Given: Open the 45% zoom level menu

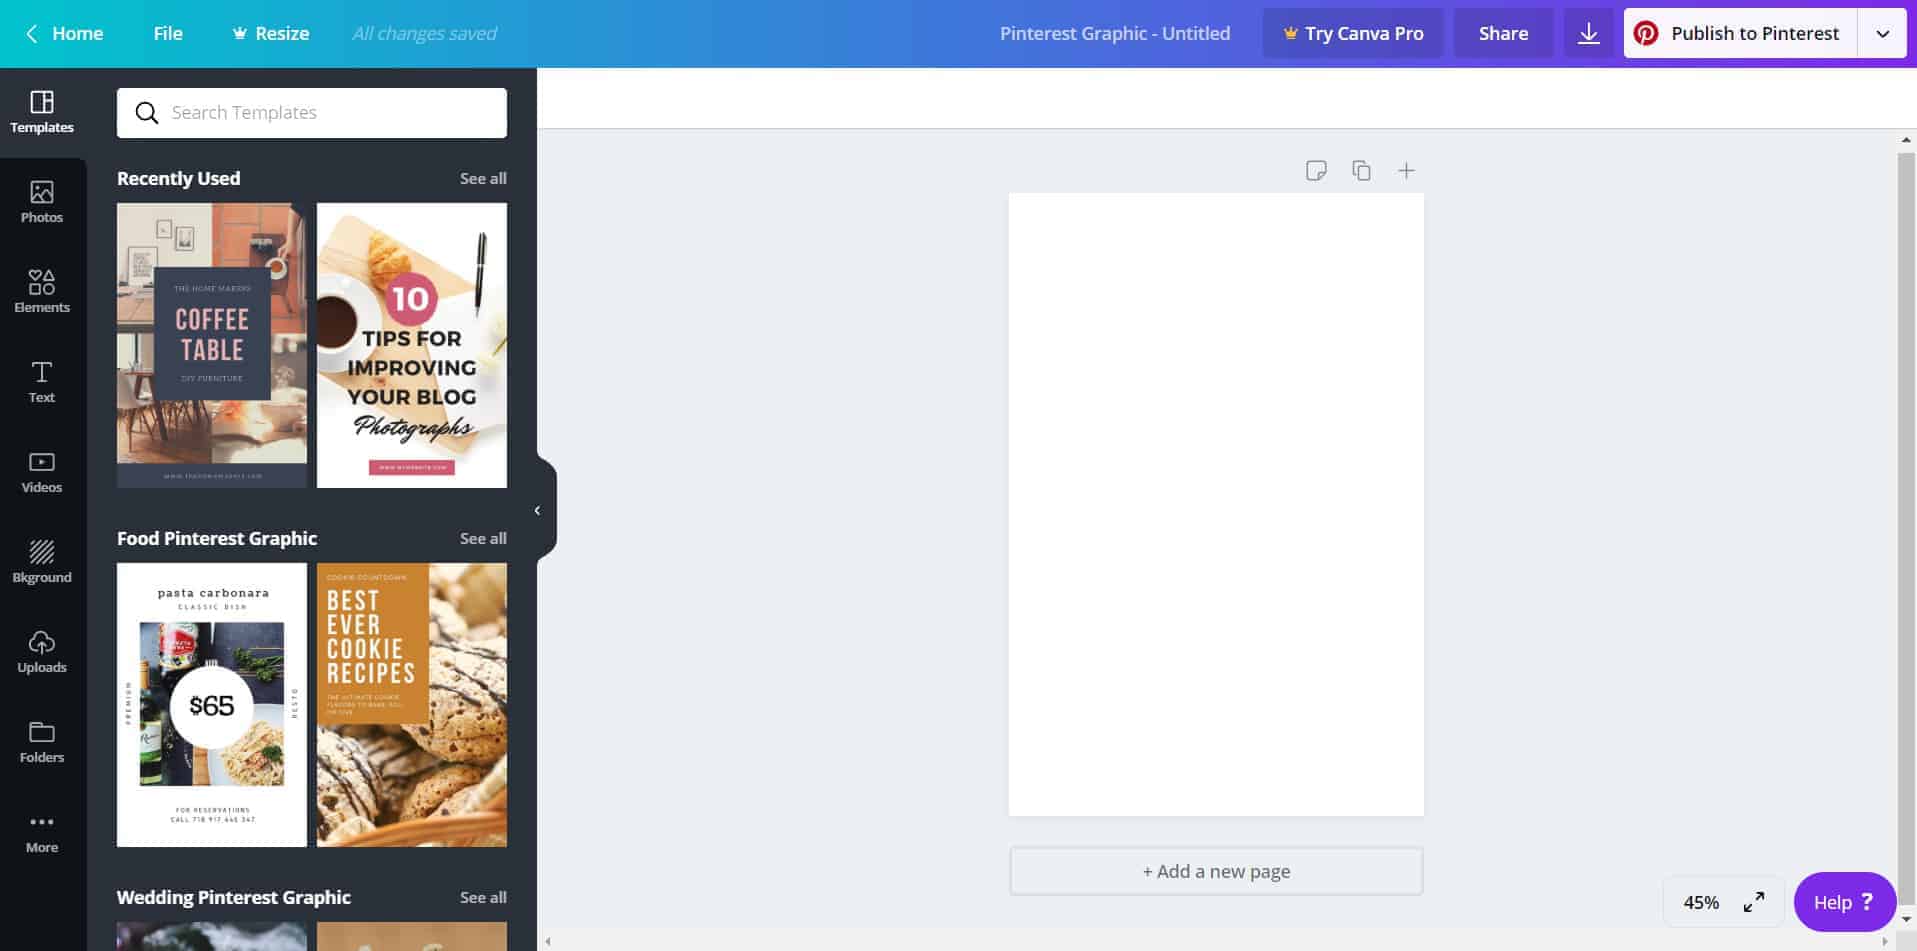Looking at the screenshot, I should (1701, 902).
